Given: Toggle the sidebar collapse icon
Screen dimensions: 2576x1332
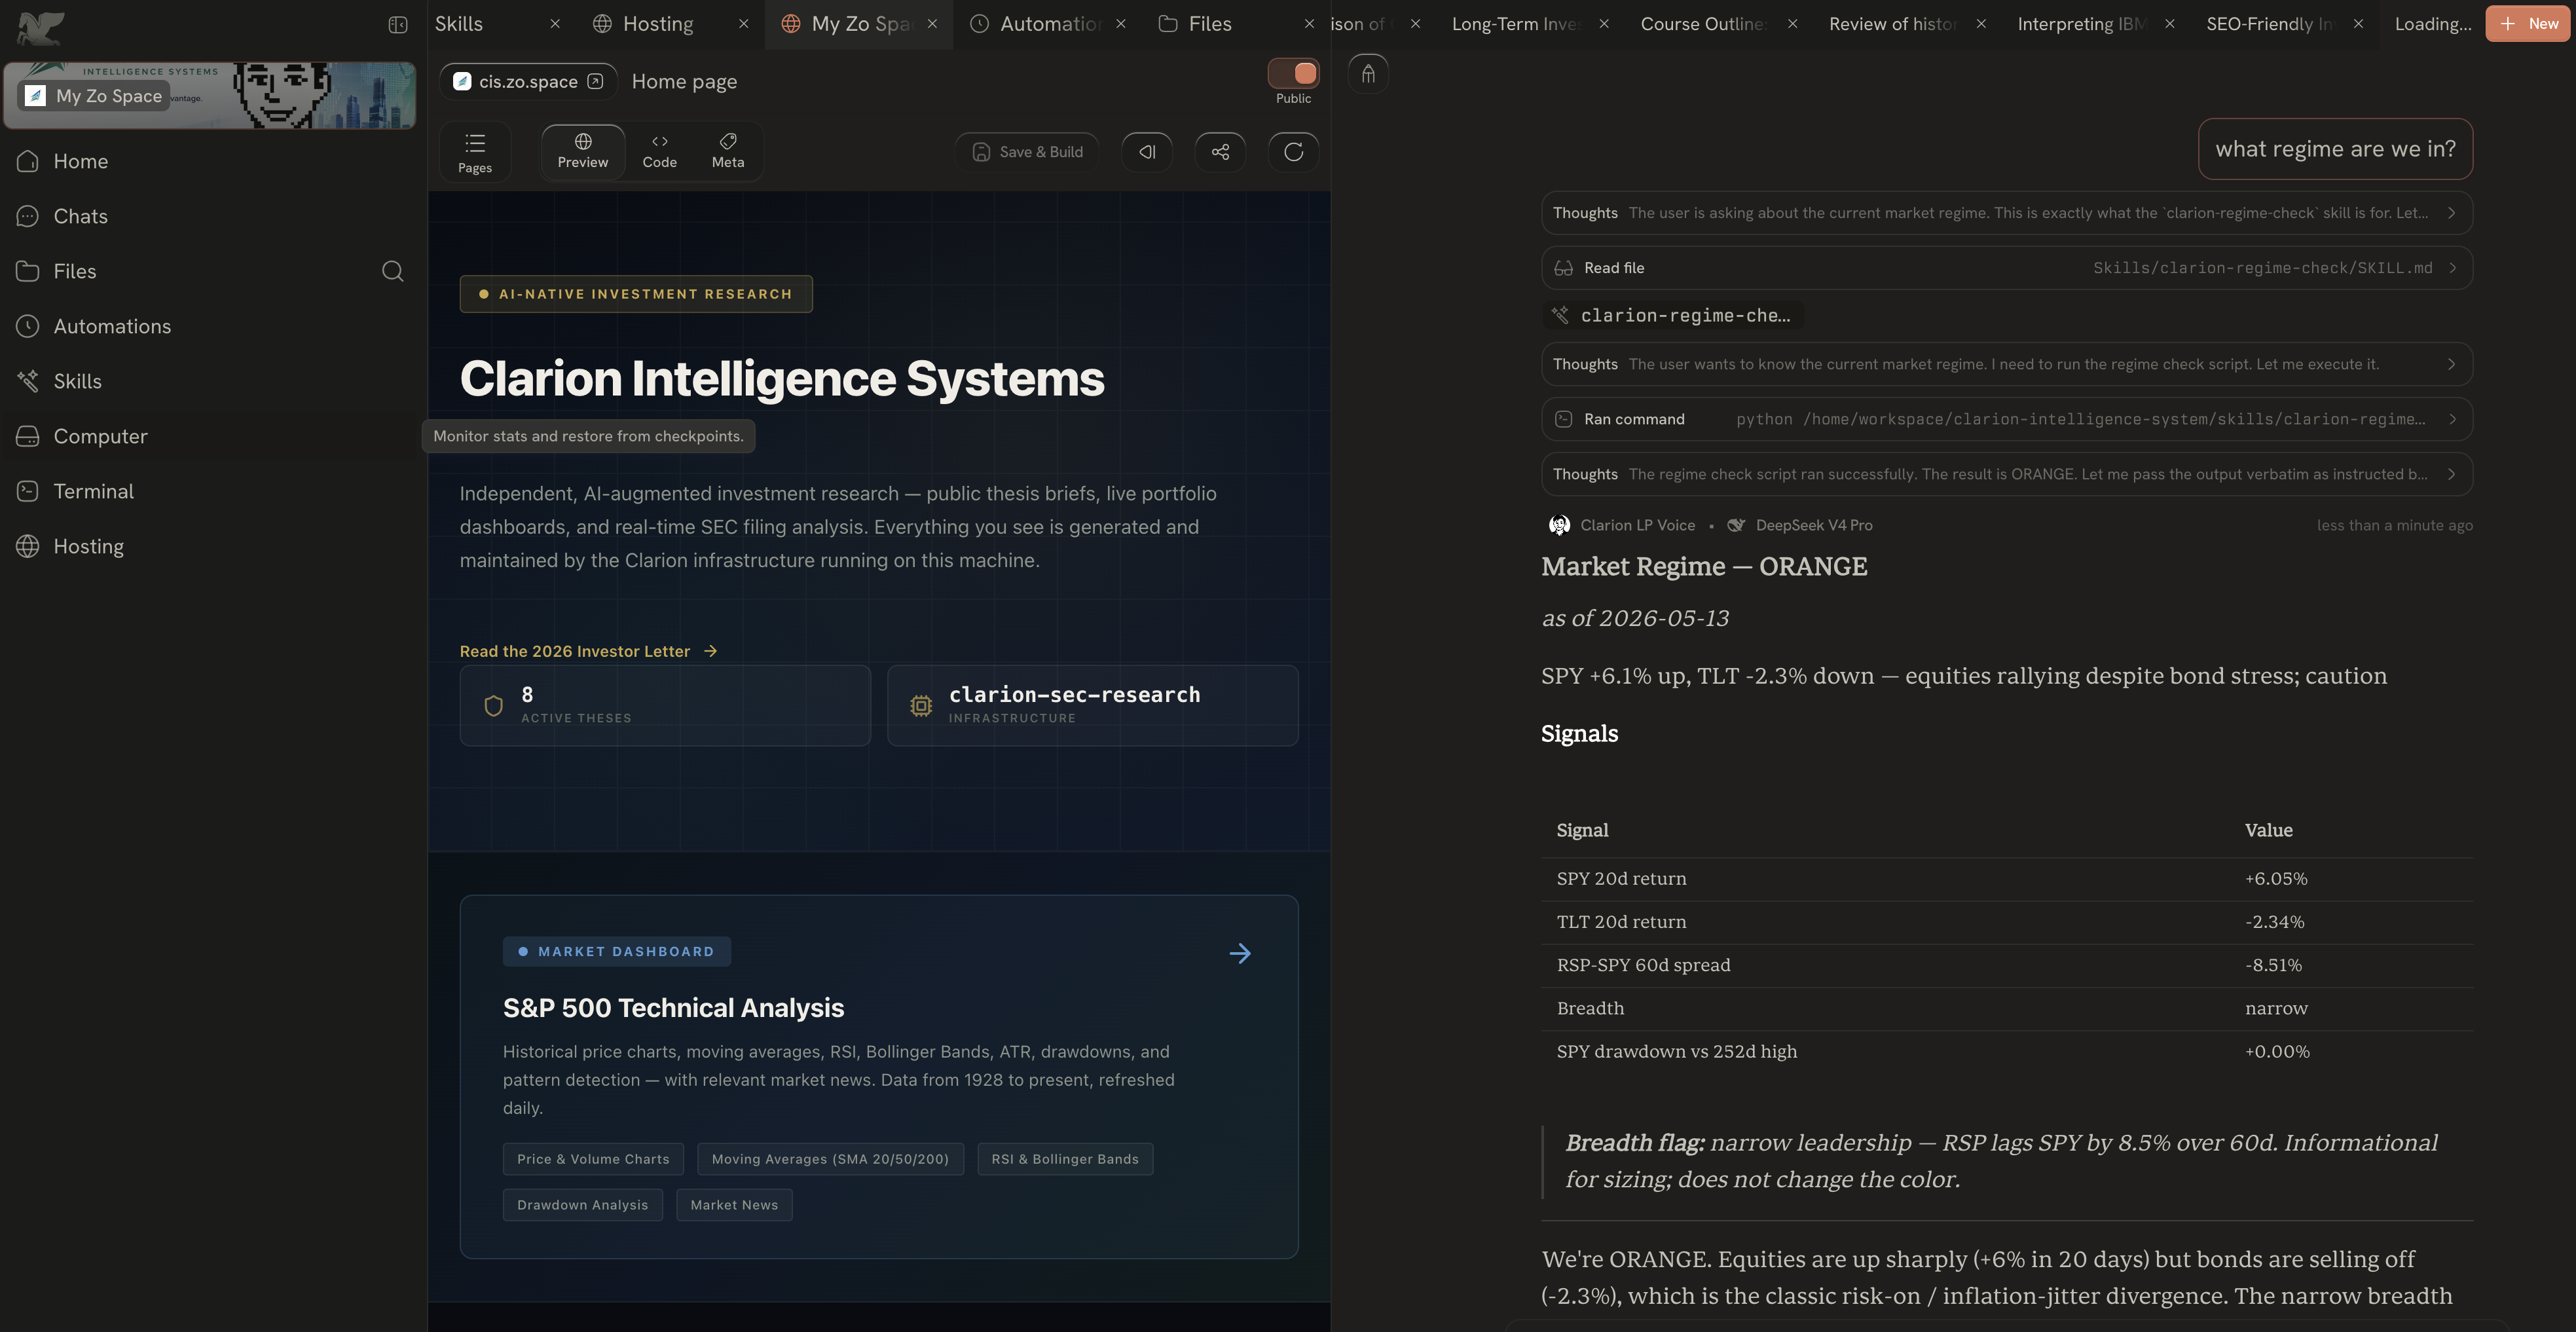Looking at the screenshot, I should pyautogui.click(x=397, y=24).
